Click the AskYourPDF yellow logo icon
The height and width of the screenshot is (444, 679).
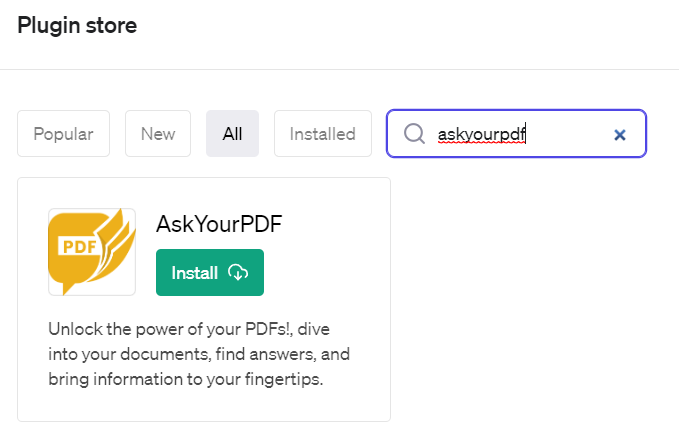91,252
